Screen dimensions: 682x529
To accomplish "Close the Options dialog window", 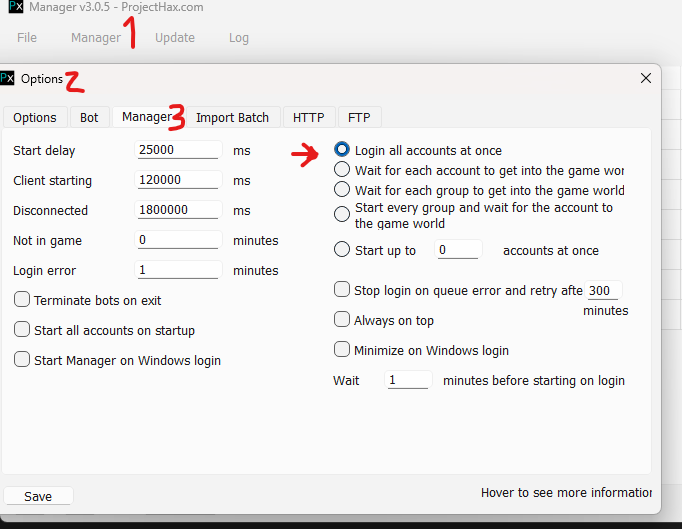I will (645, 78).
